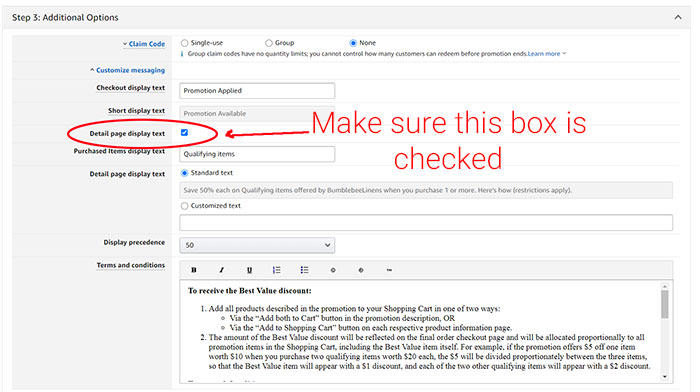Click the Short display text label
The image size is (700, 392).
pyautogui.click(x=137, y=111)
